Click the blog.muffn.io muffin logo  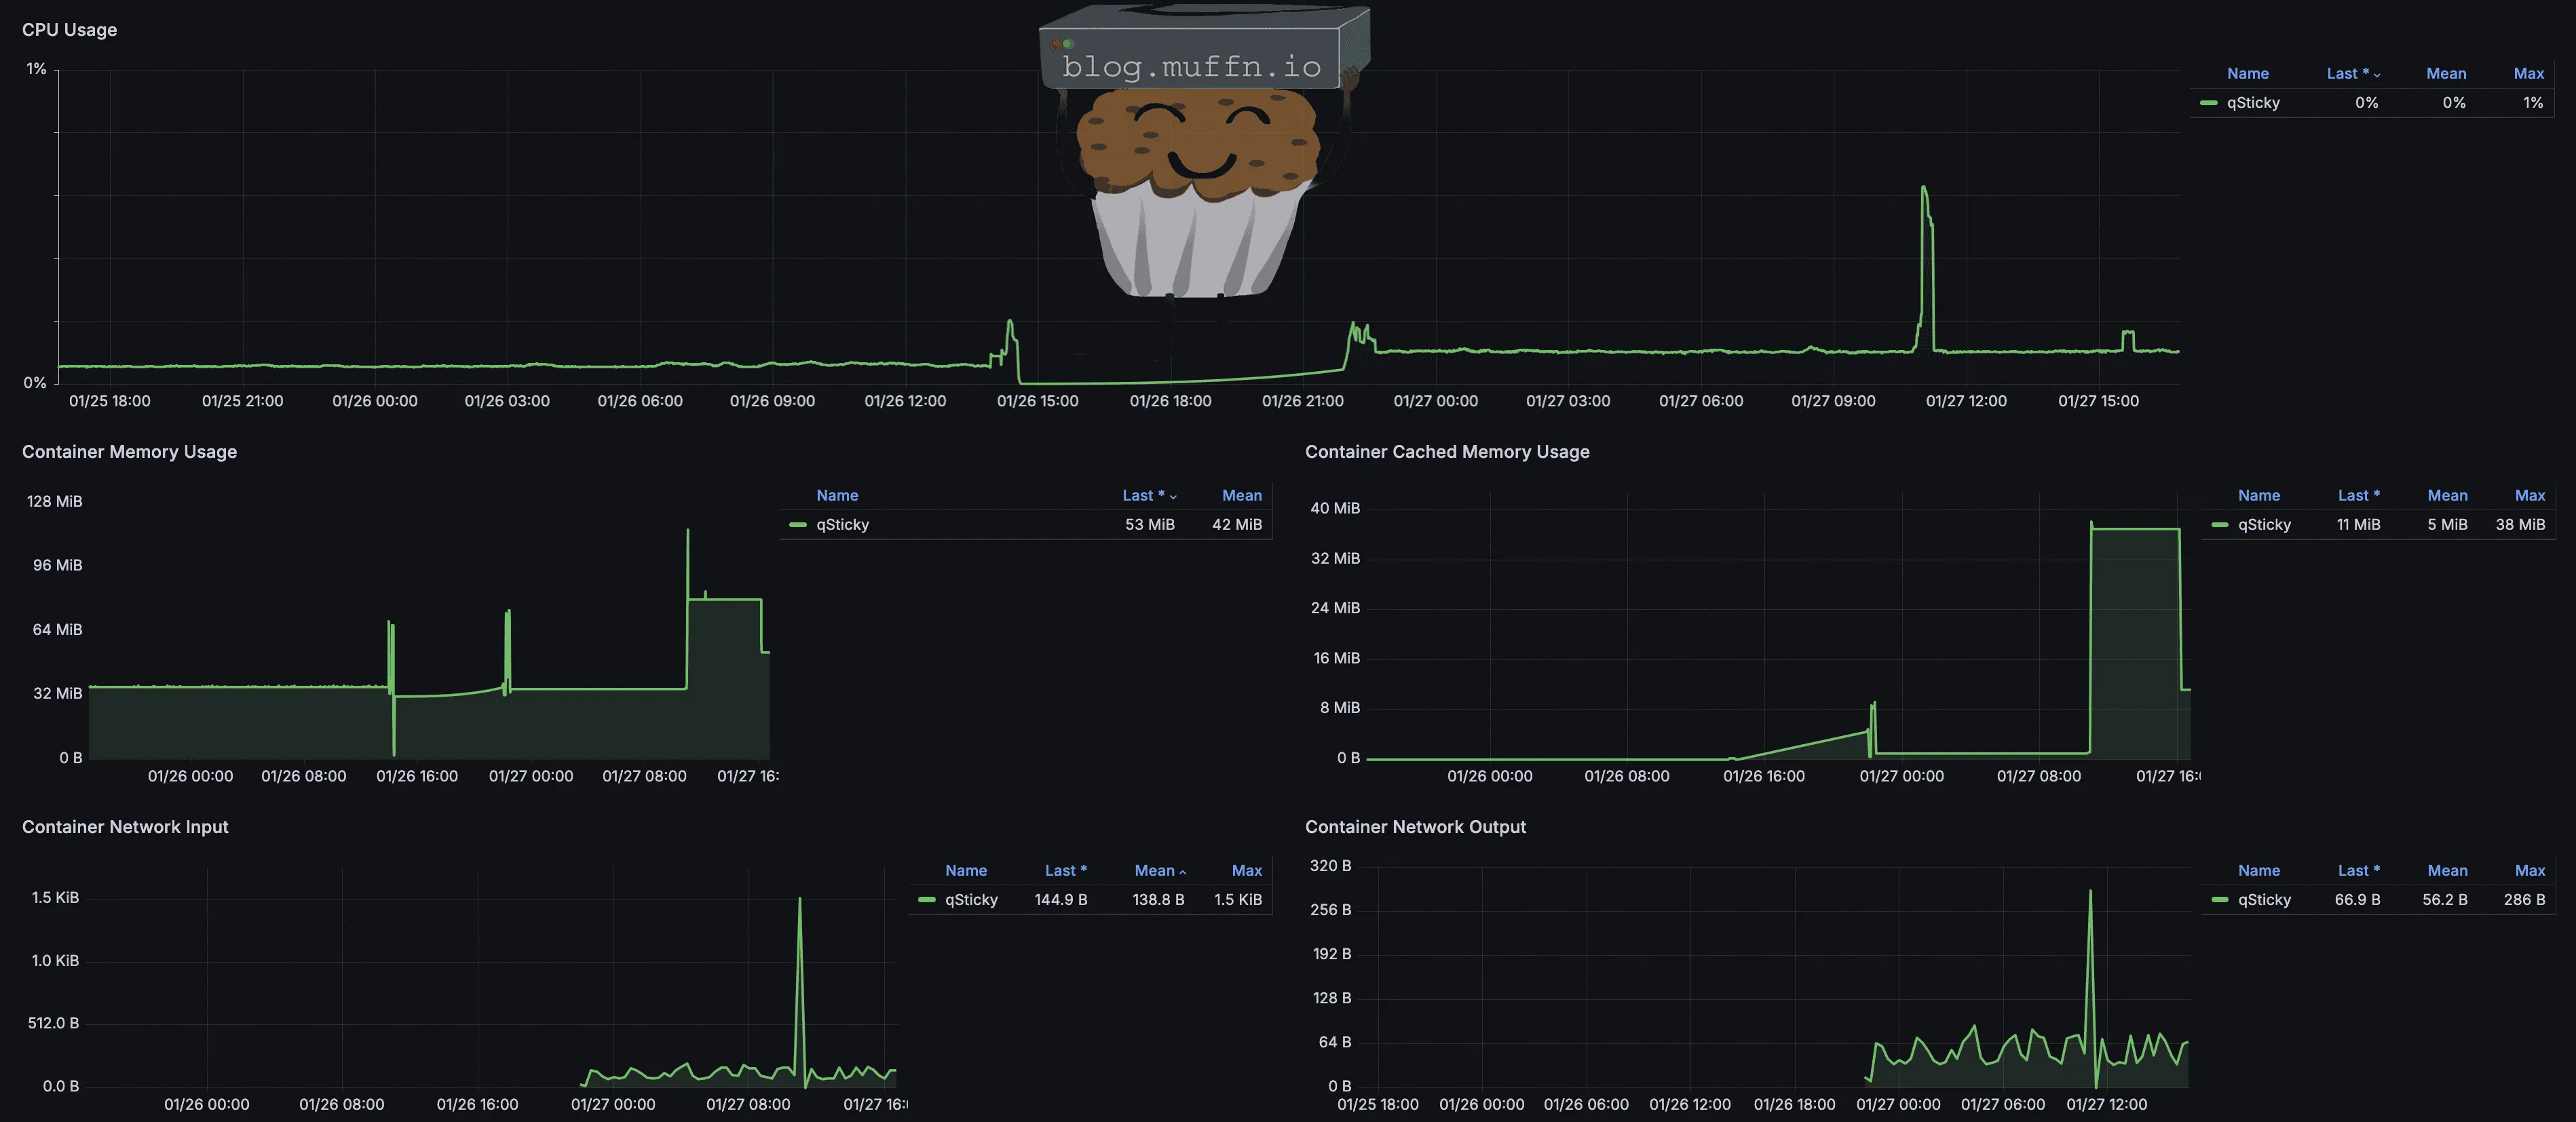[1200, 150]
